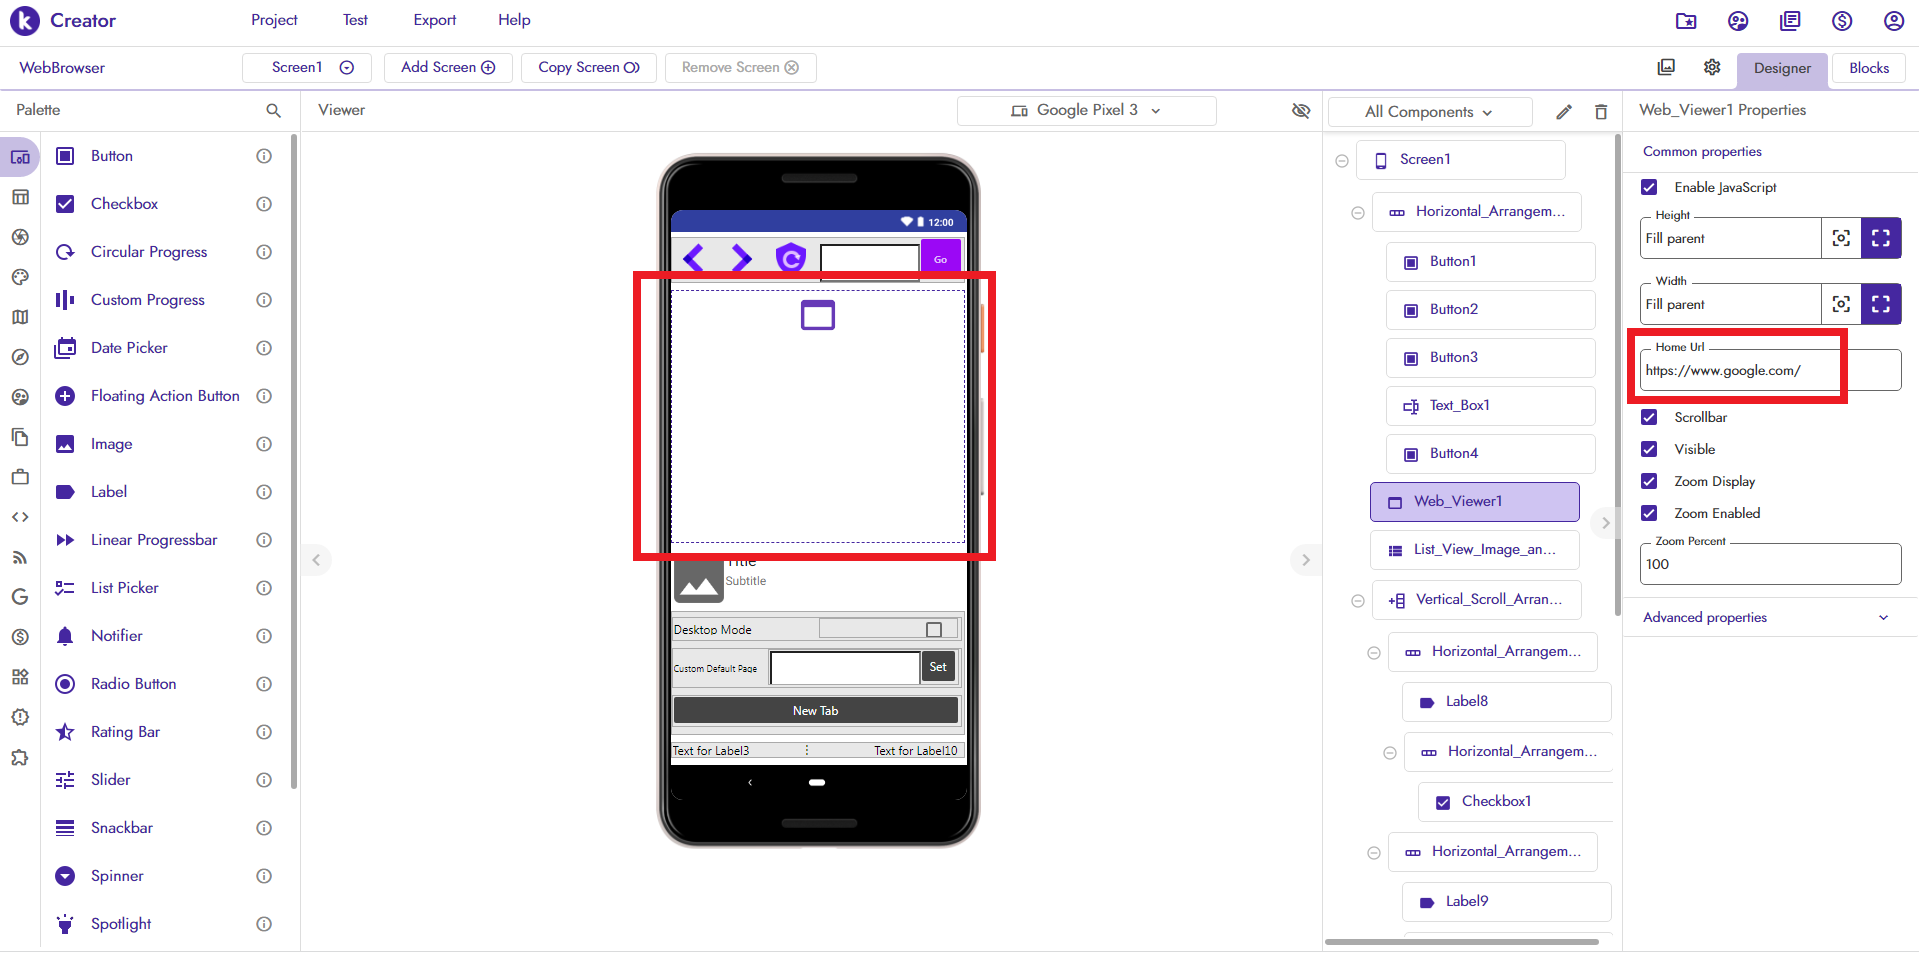Open the Export menu
1919x953 pixels.
click(433, 20)
